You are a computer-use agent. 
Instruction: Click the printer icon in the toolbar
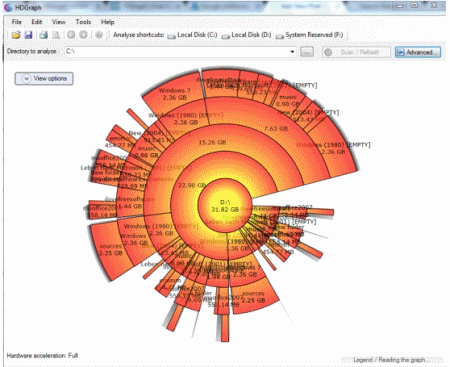44,35
